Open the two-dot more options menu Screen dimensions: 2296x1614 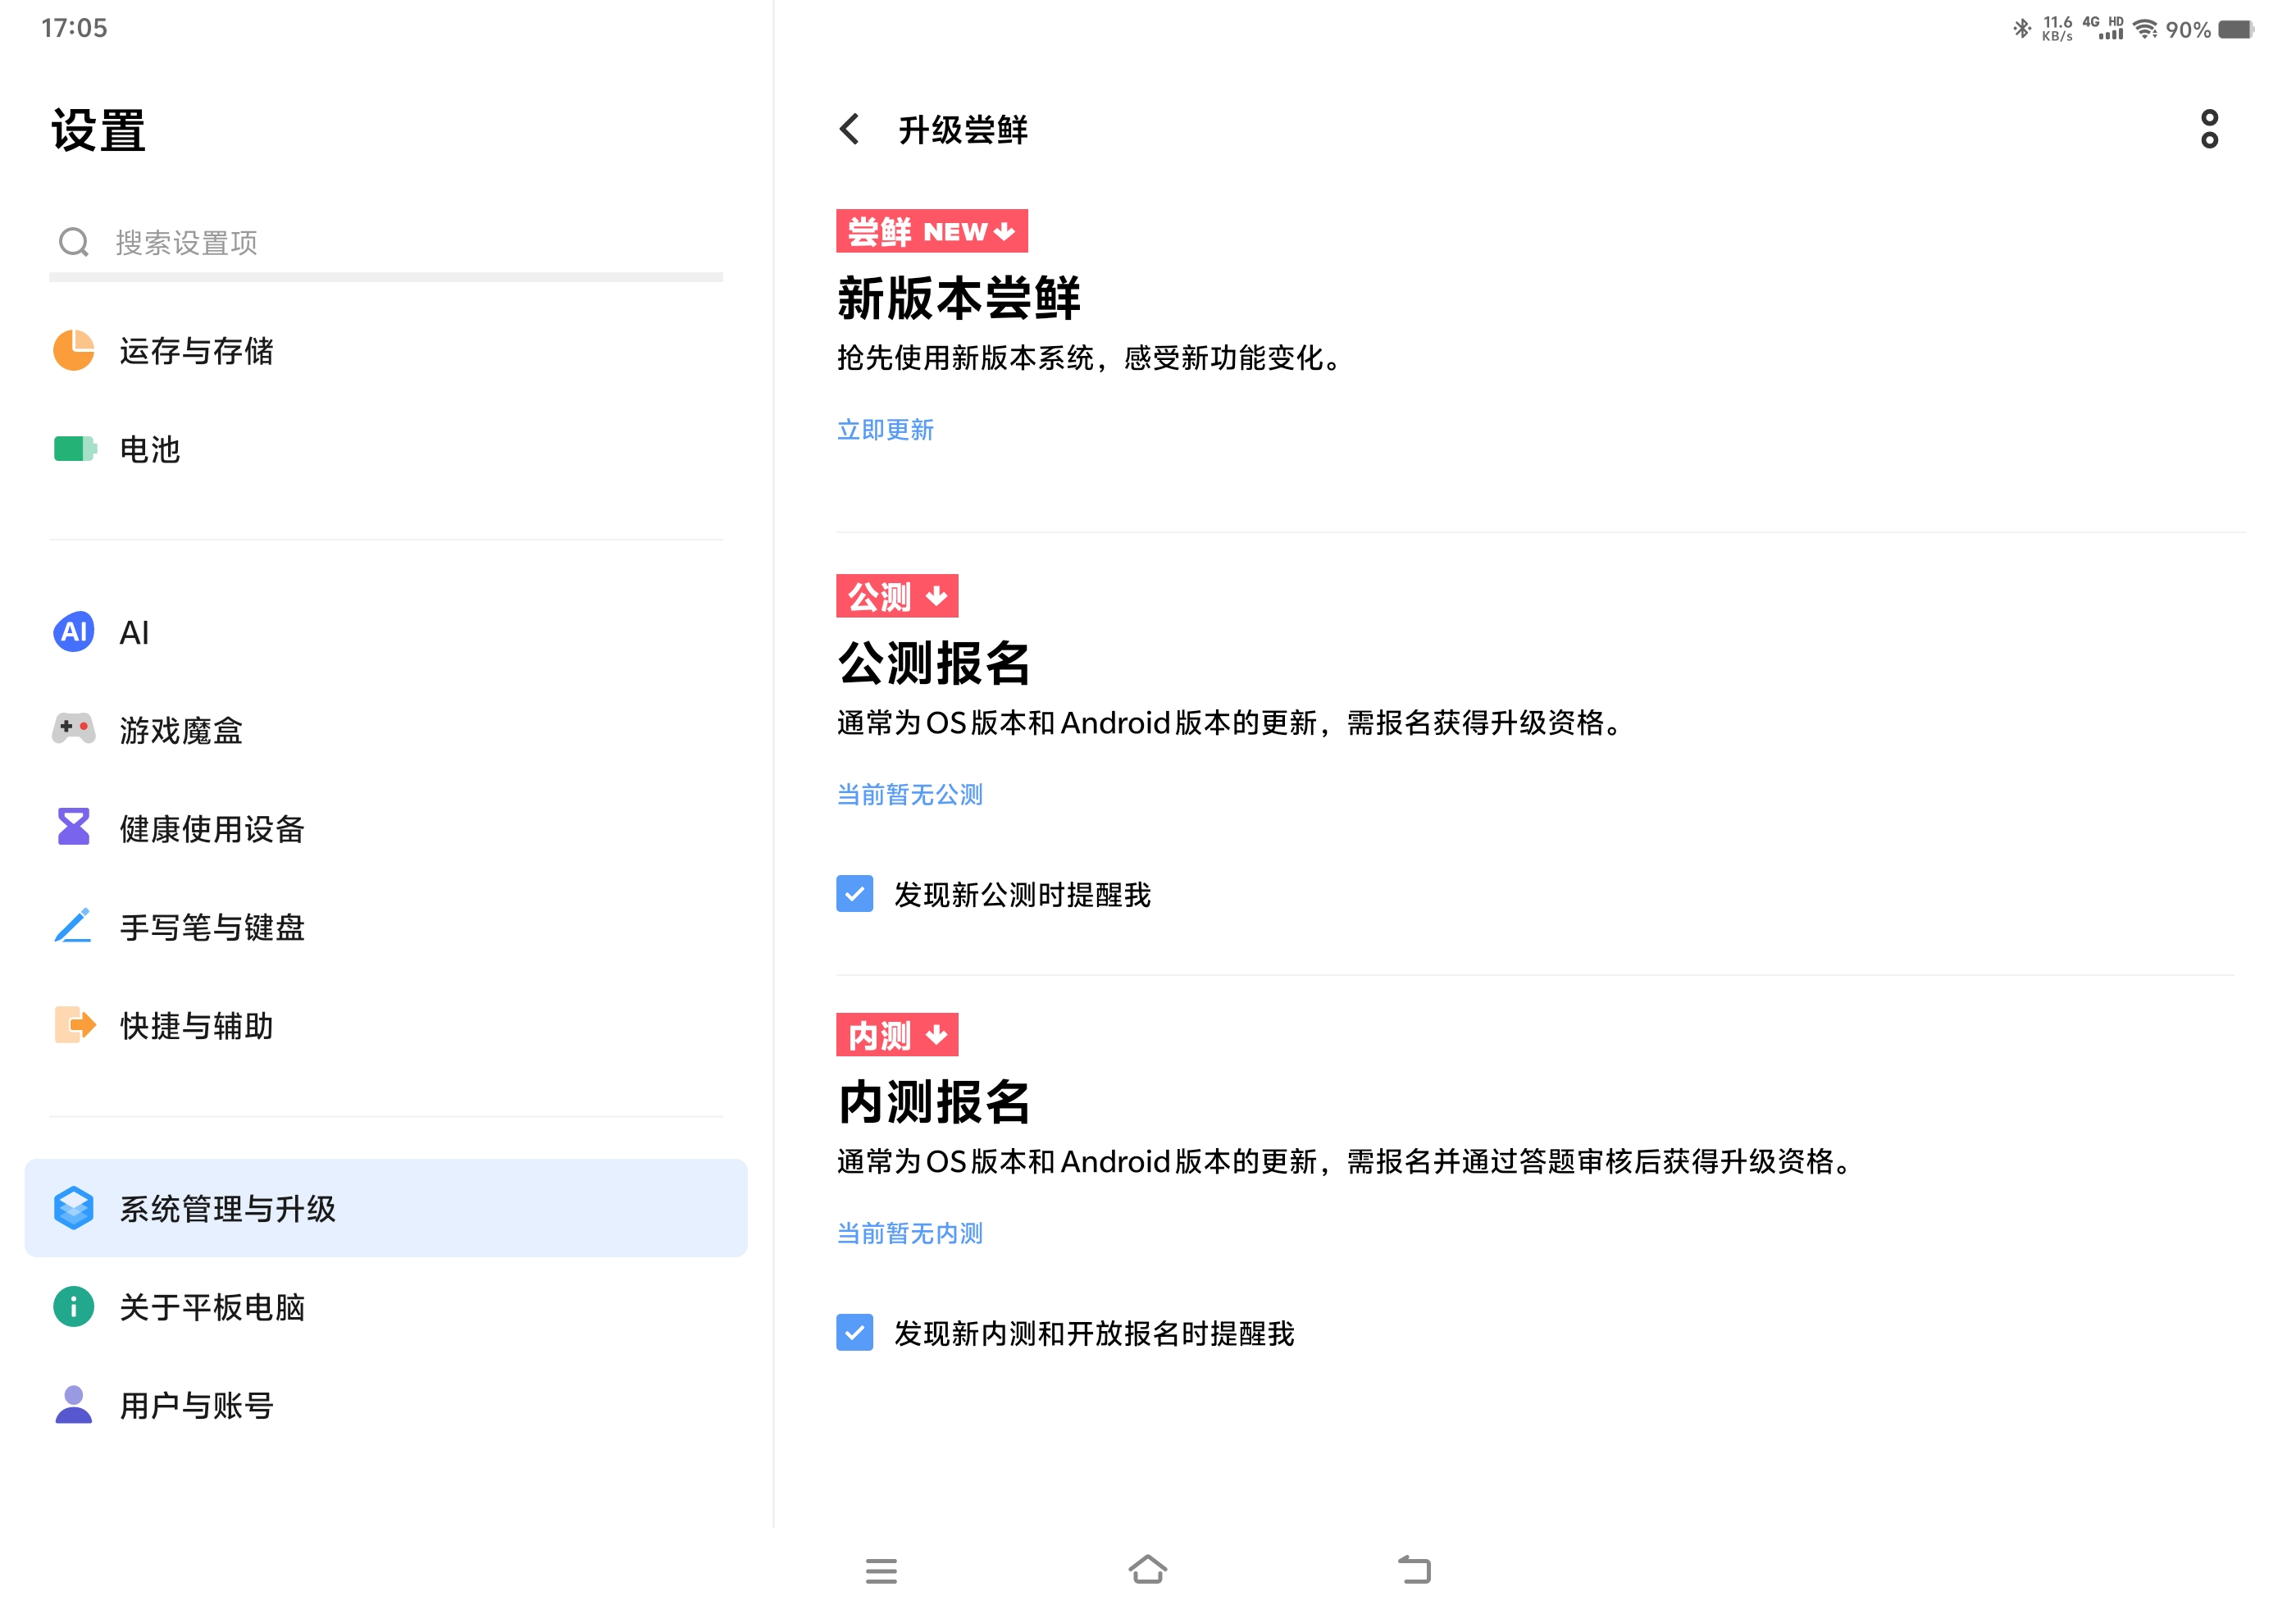click(x=2209, y=129)
